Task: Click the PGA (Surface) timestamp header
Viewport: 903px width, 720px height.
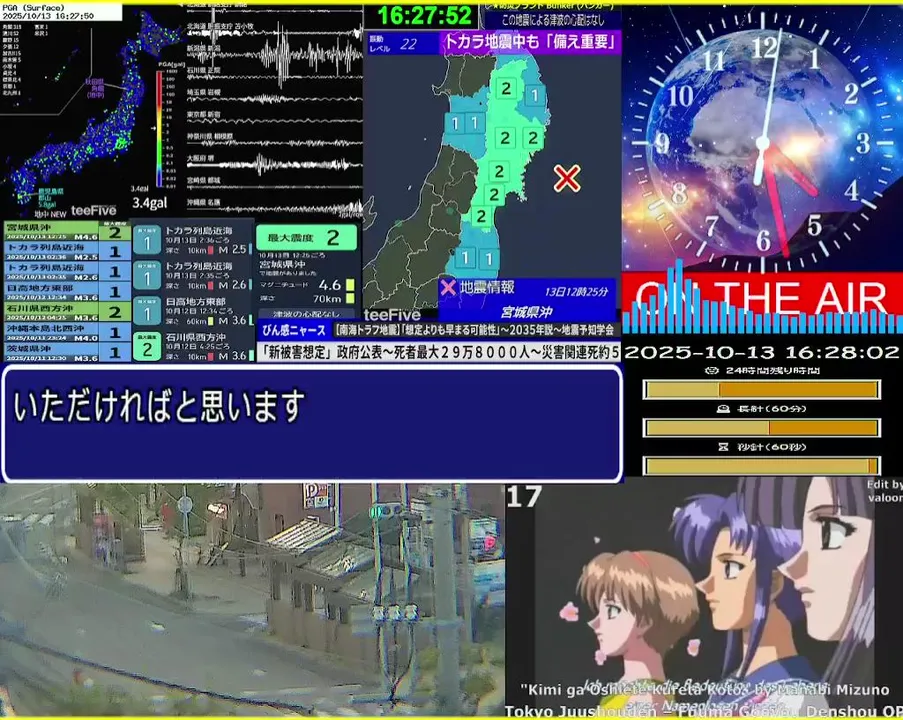Action: point(60,12)
